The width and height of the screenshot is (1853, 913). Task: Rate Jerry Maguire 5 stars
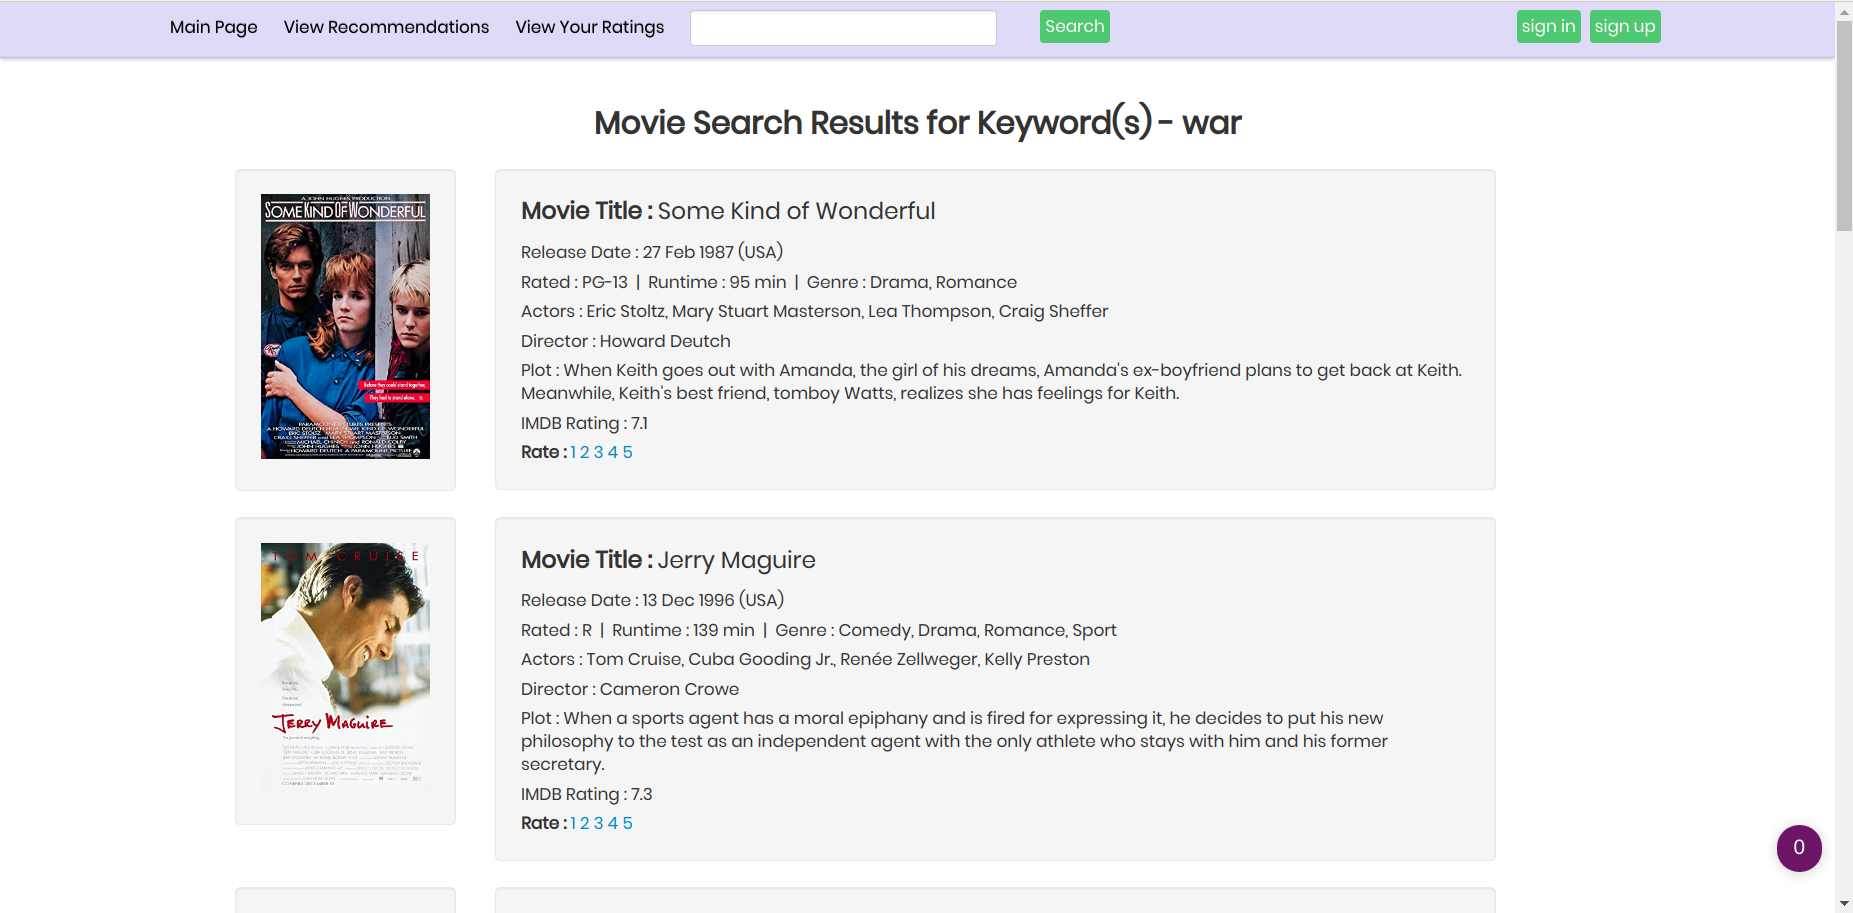[x=628, y=824]
